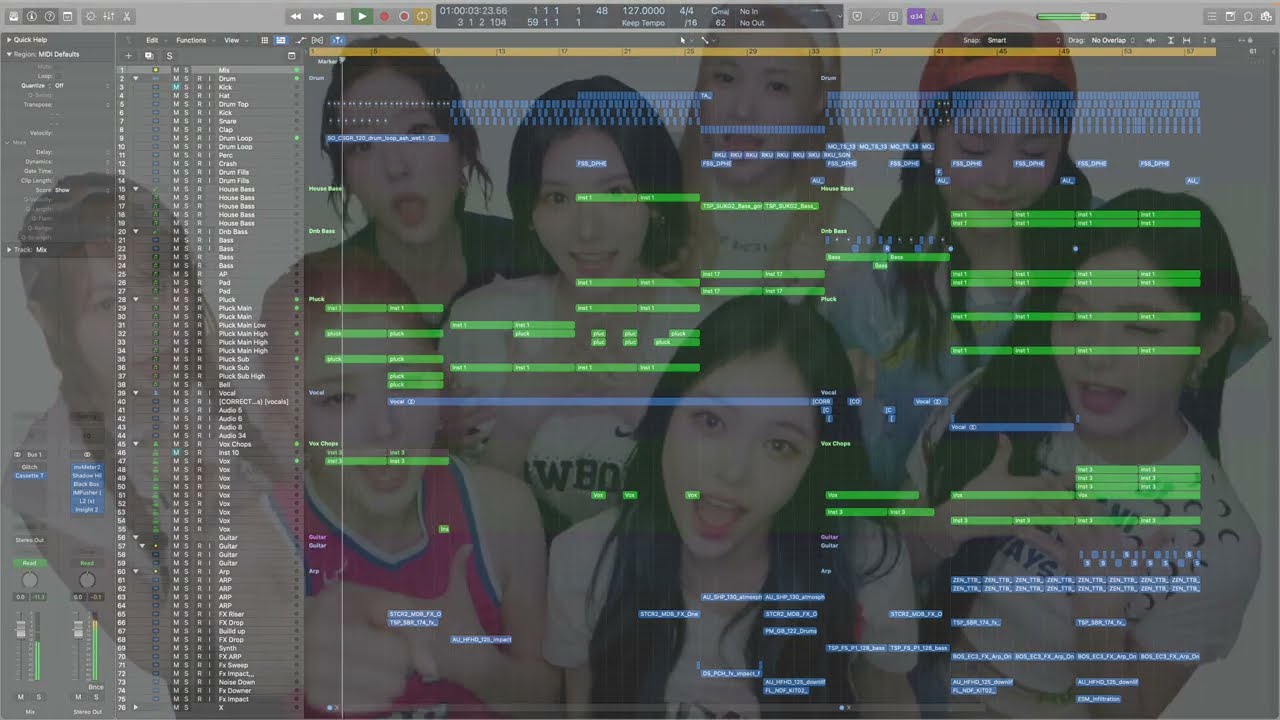Open the Note Pads icon
The image size is (1280, 720).
point(1230,16)
